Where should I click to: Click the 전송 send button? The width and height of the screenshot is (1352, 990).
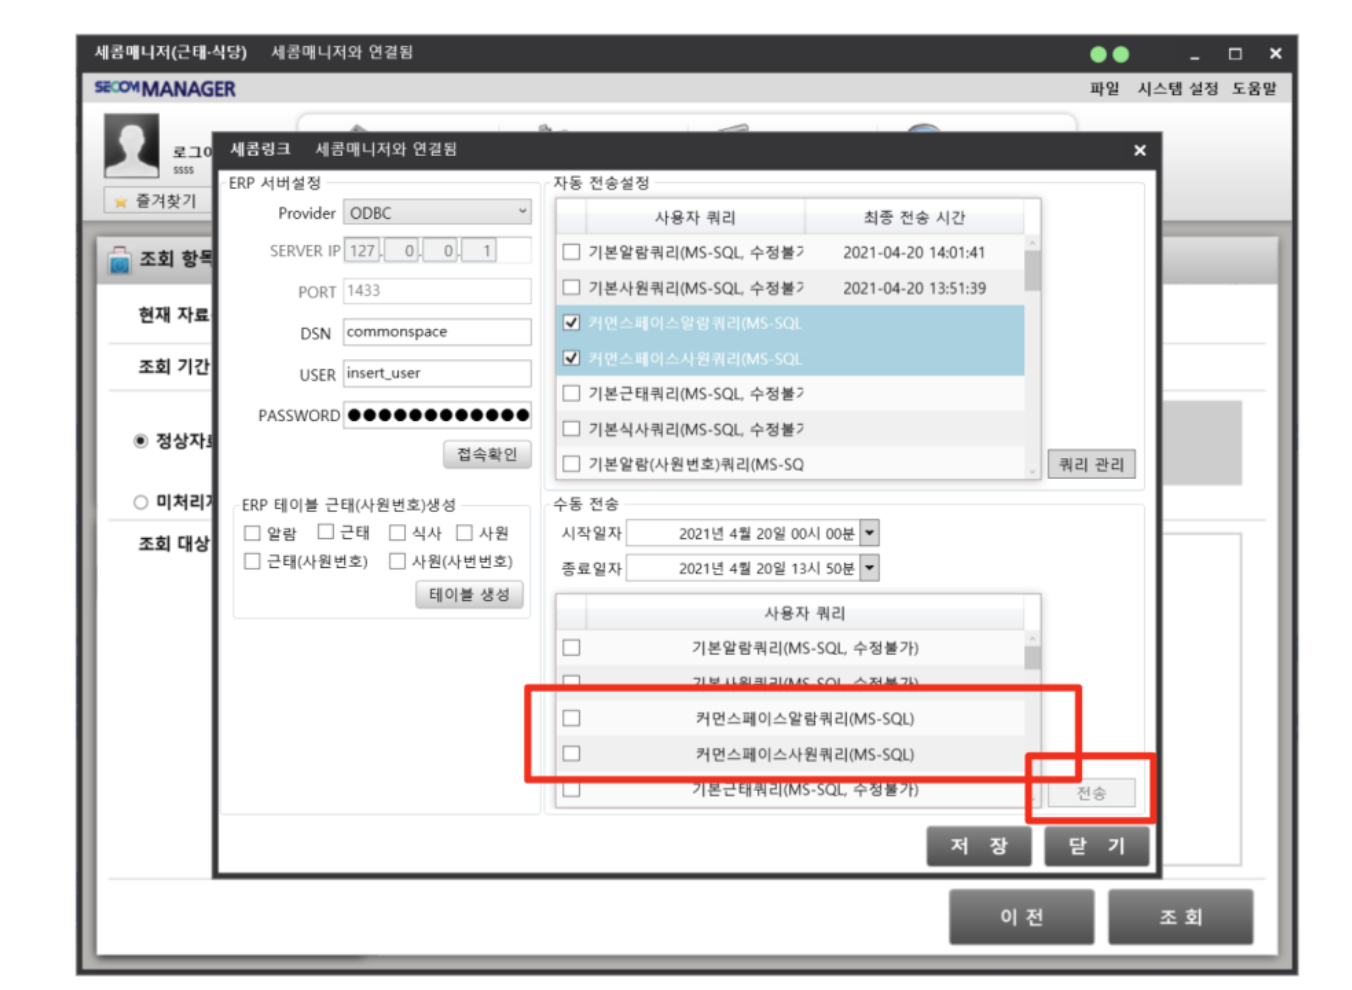click(x=1090, y=793)
